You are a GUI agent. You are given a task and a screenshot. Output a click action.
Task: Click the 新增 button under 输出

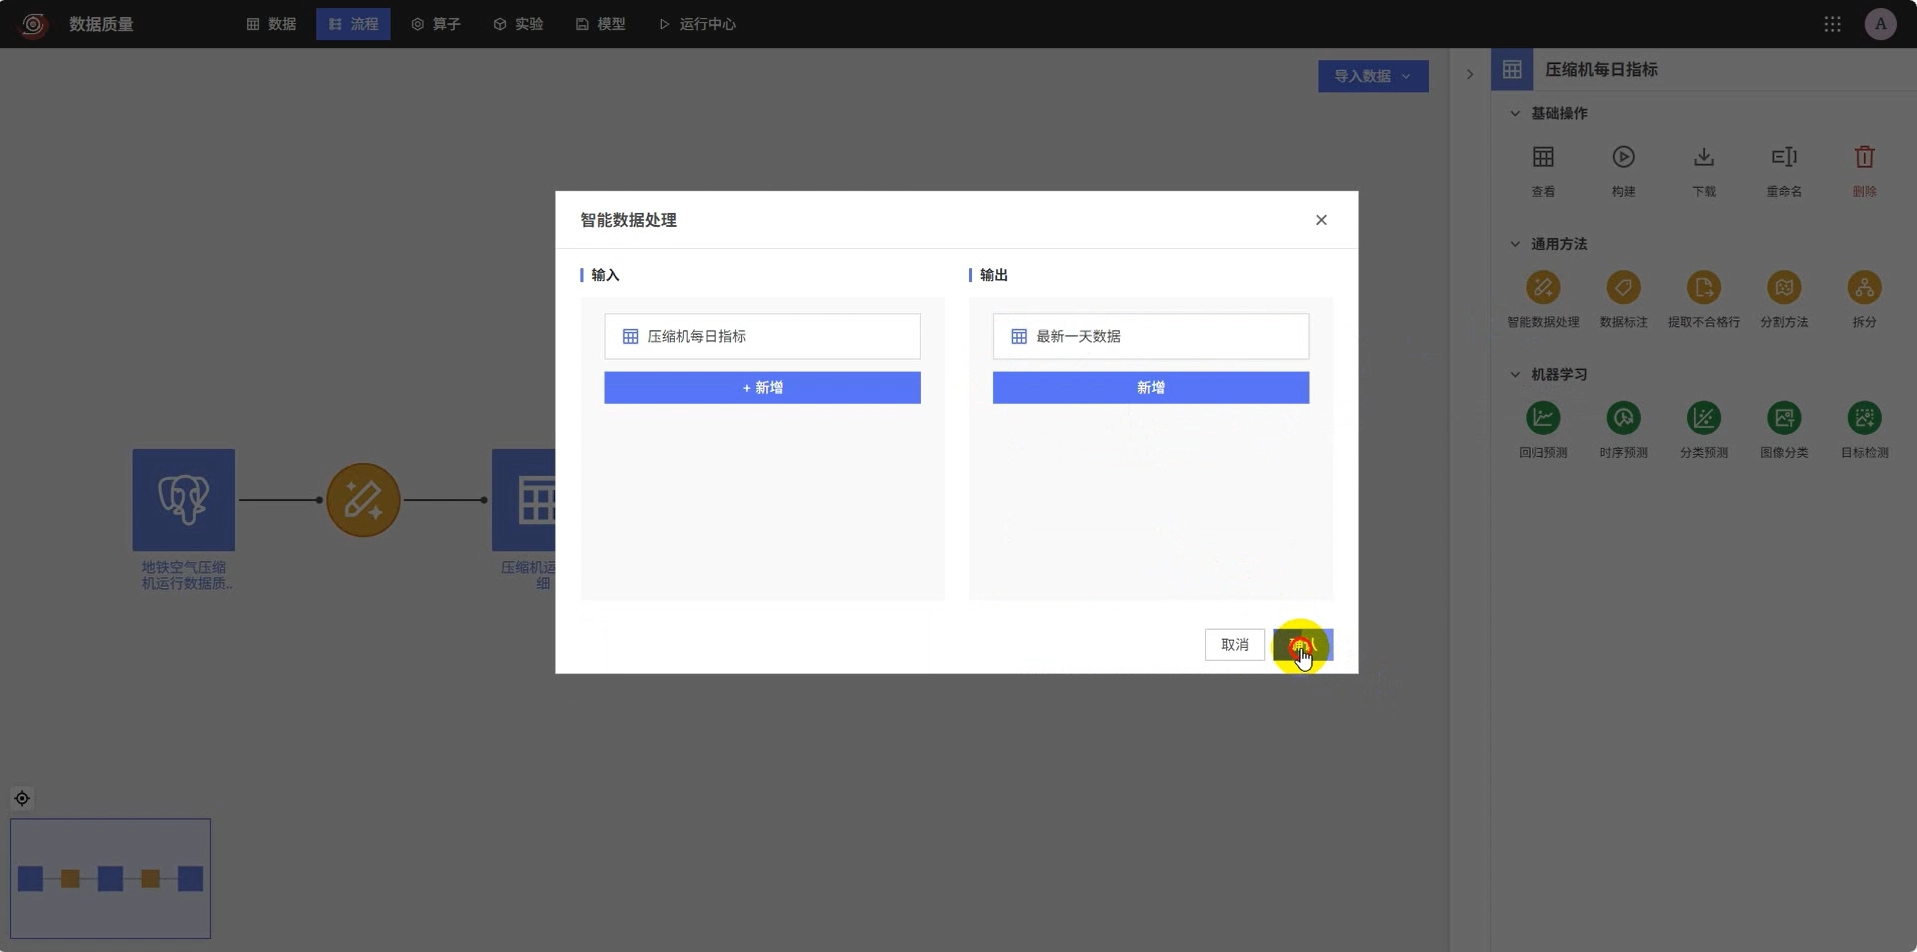1151,388
